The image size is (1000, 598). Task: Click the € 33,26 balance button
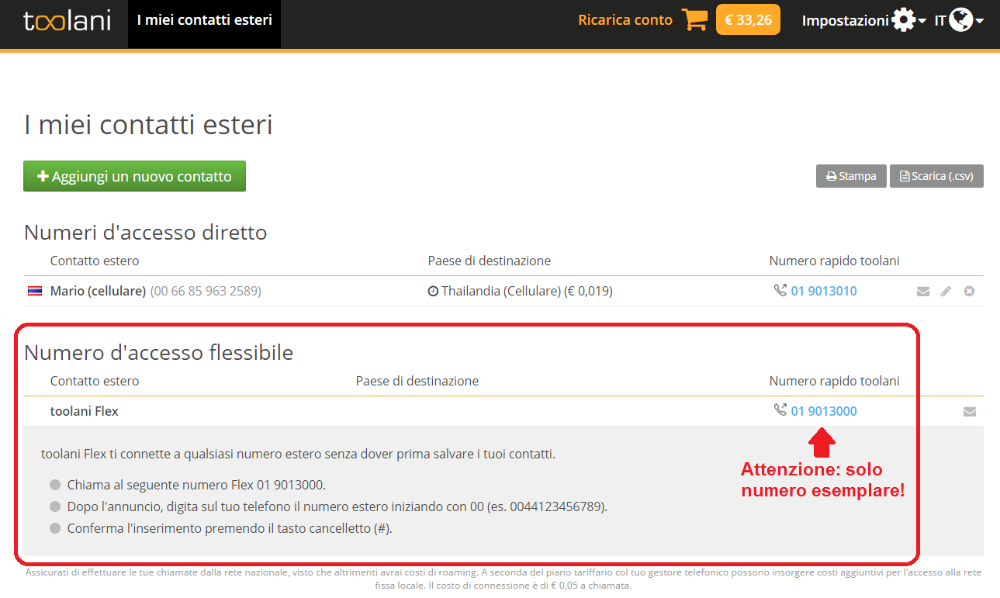pos(748,20)
